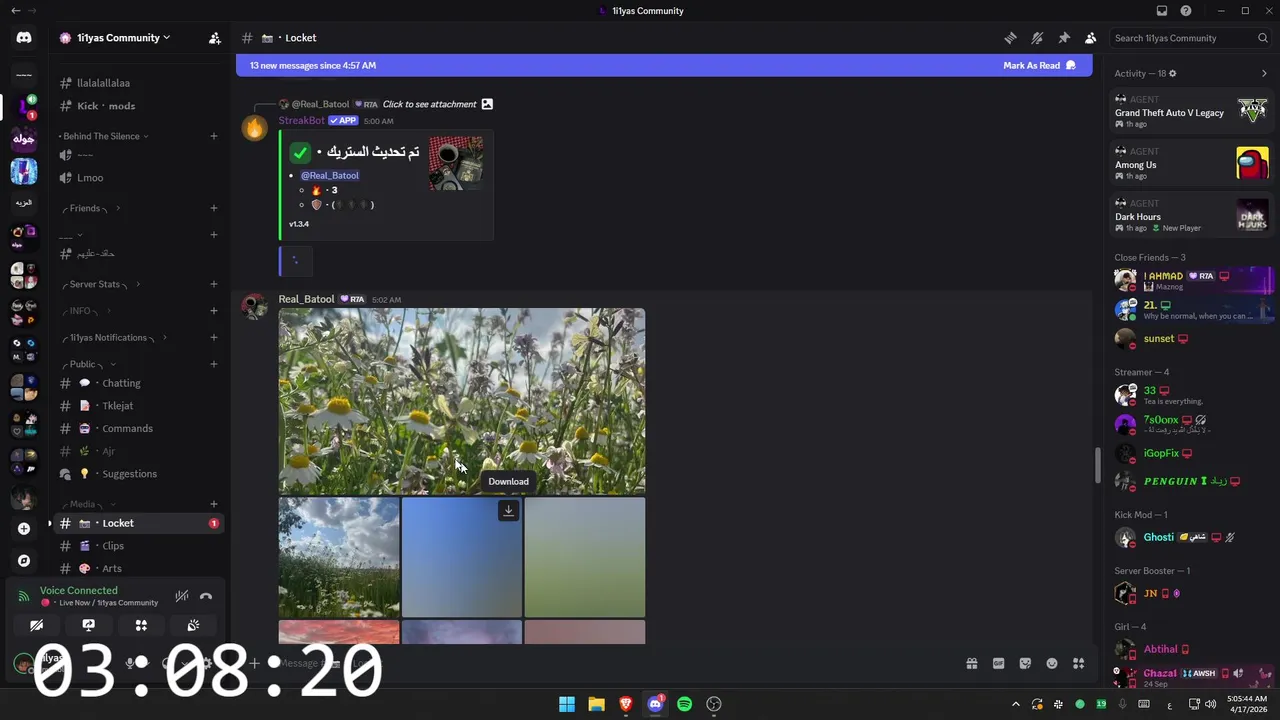Open the Inbox icon in title bar
The height and width of the screenshot is (720, 1280).
(x=1162, y=11)
